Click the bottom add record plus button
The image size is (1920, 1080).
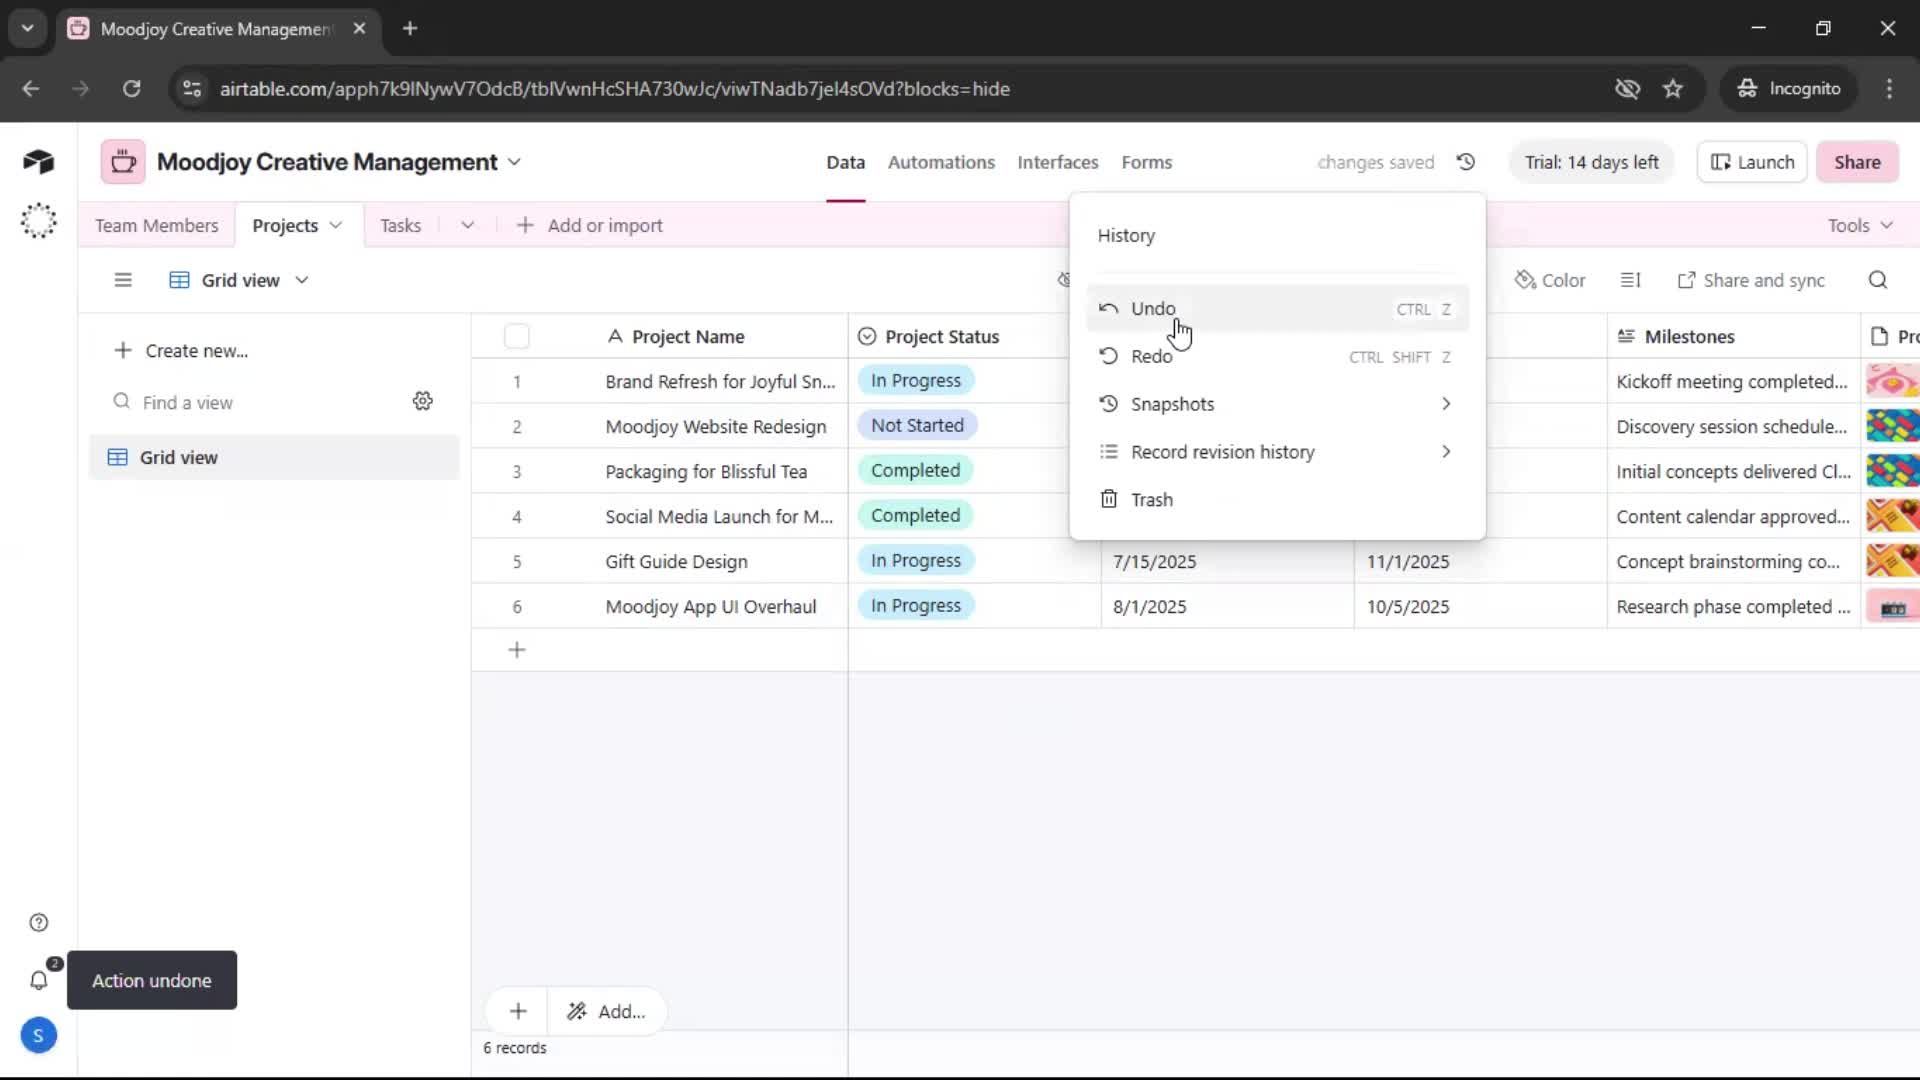pyautogui.click(x=518, y=1011)
